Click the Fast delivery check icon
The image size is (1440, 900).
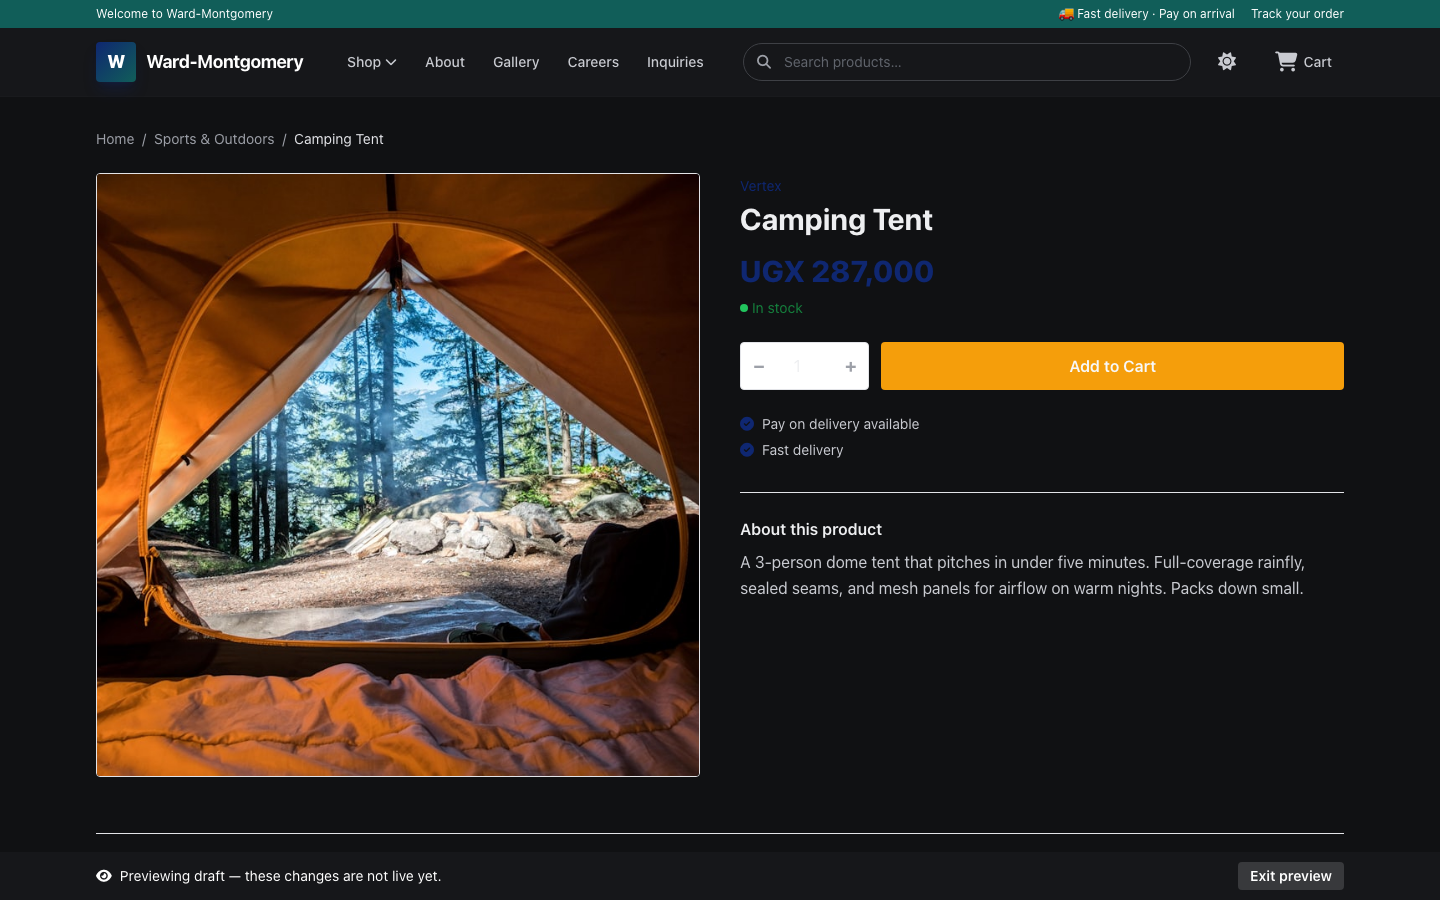tap(747, 450)
